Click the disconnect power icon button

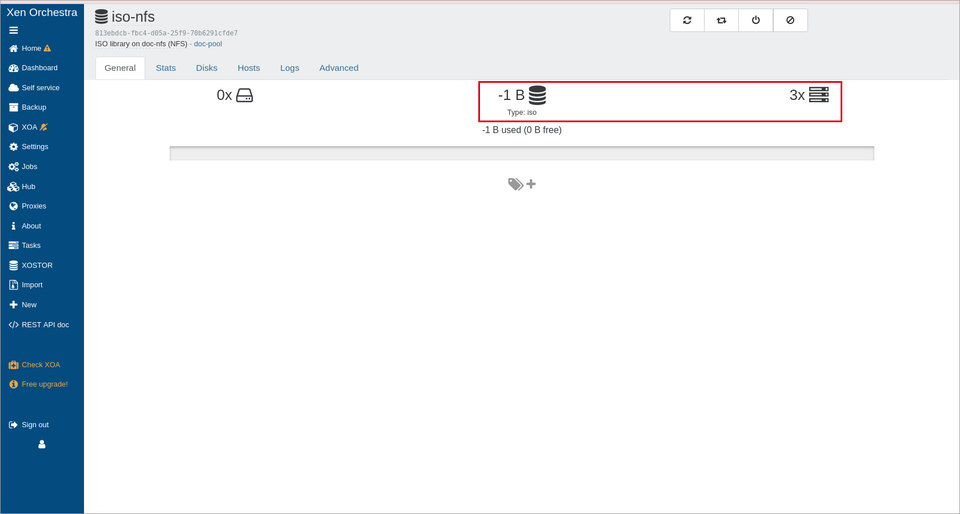pos(756,20)
